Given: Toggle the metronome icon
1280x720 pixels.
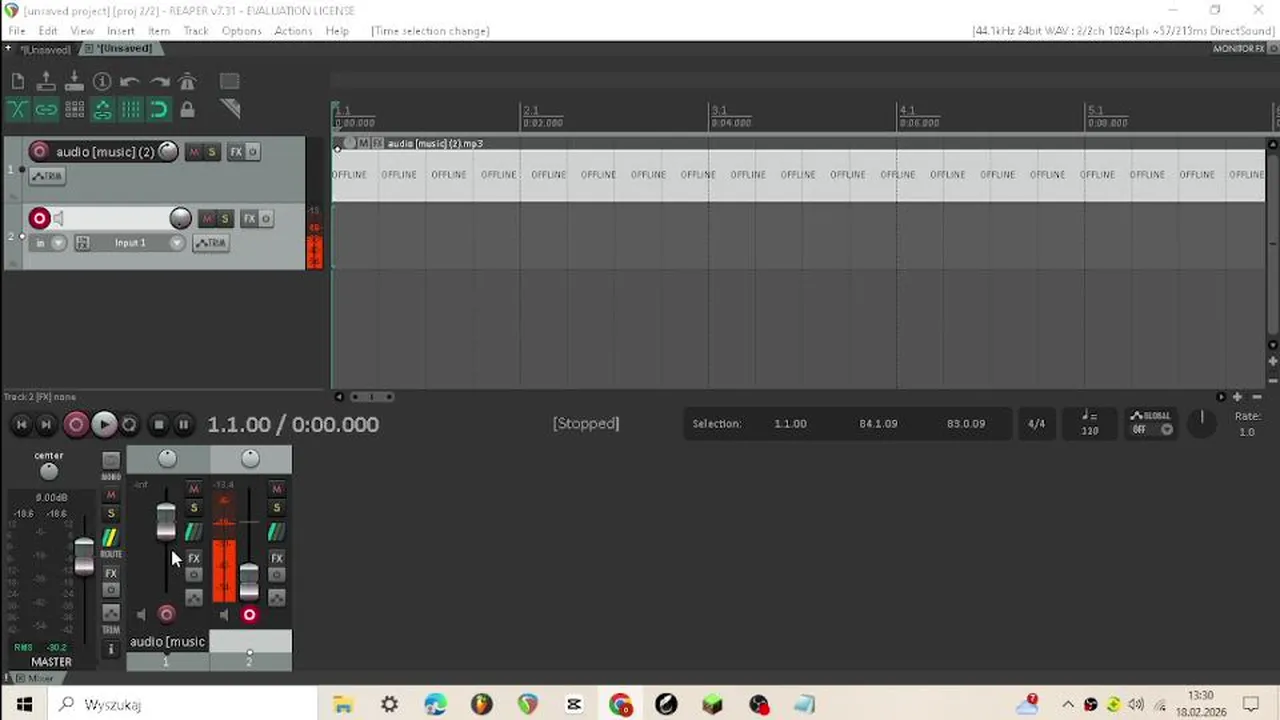Looking at the screenshot, I should [x=187, y=82].
